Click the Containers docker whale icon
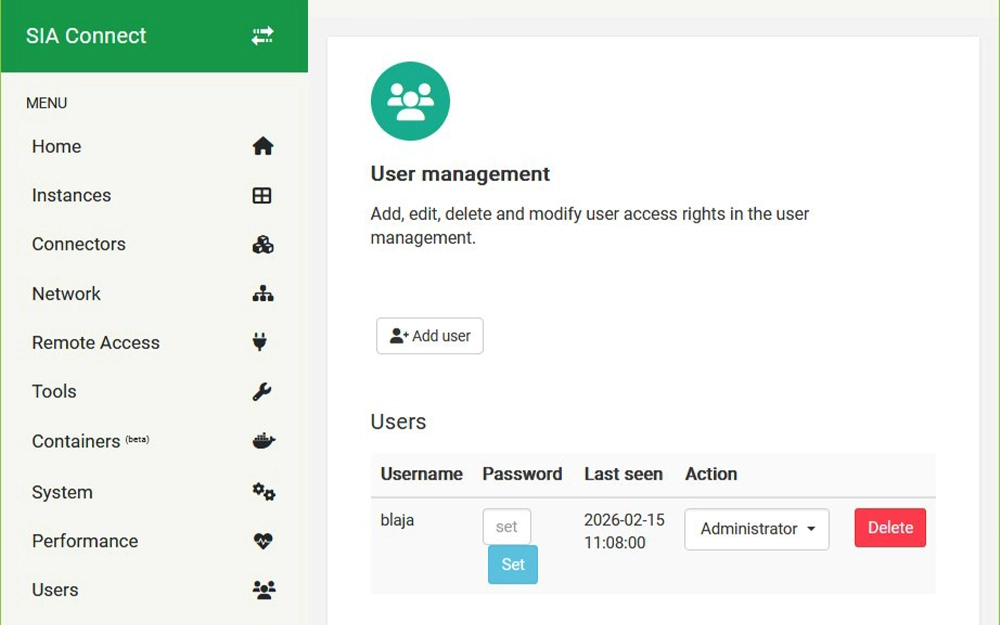Image resolution: width=1000 pixels, height=625 pixels. (263, 441)
